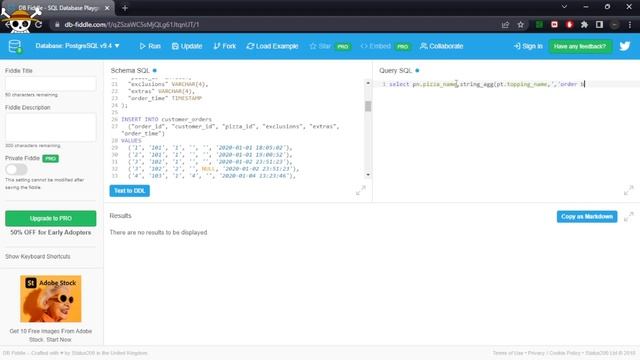Reload the page
Viewport: 640px width, 360px height.
[x=38, y=24]
